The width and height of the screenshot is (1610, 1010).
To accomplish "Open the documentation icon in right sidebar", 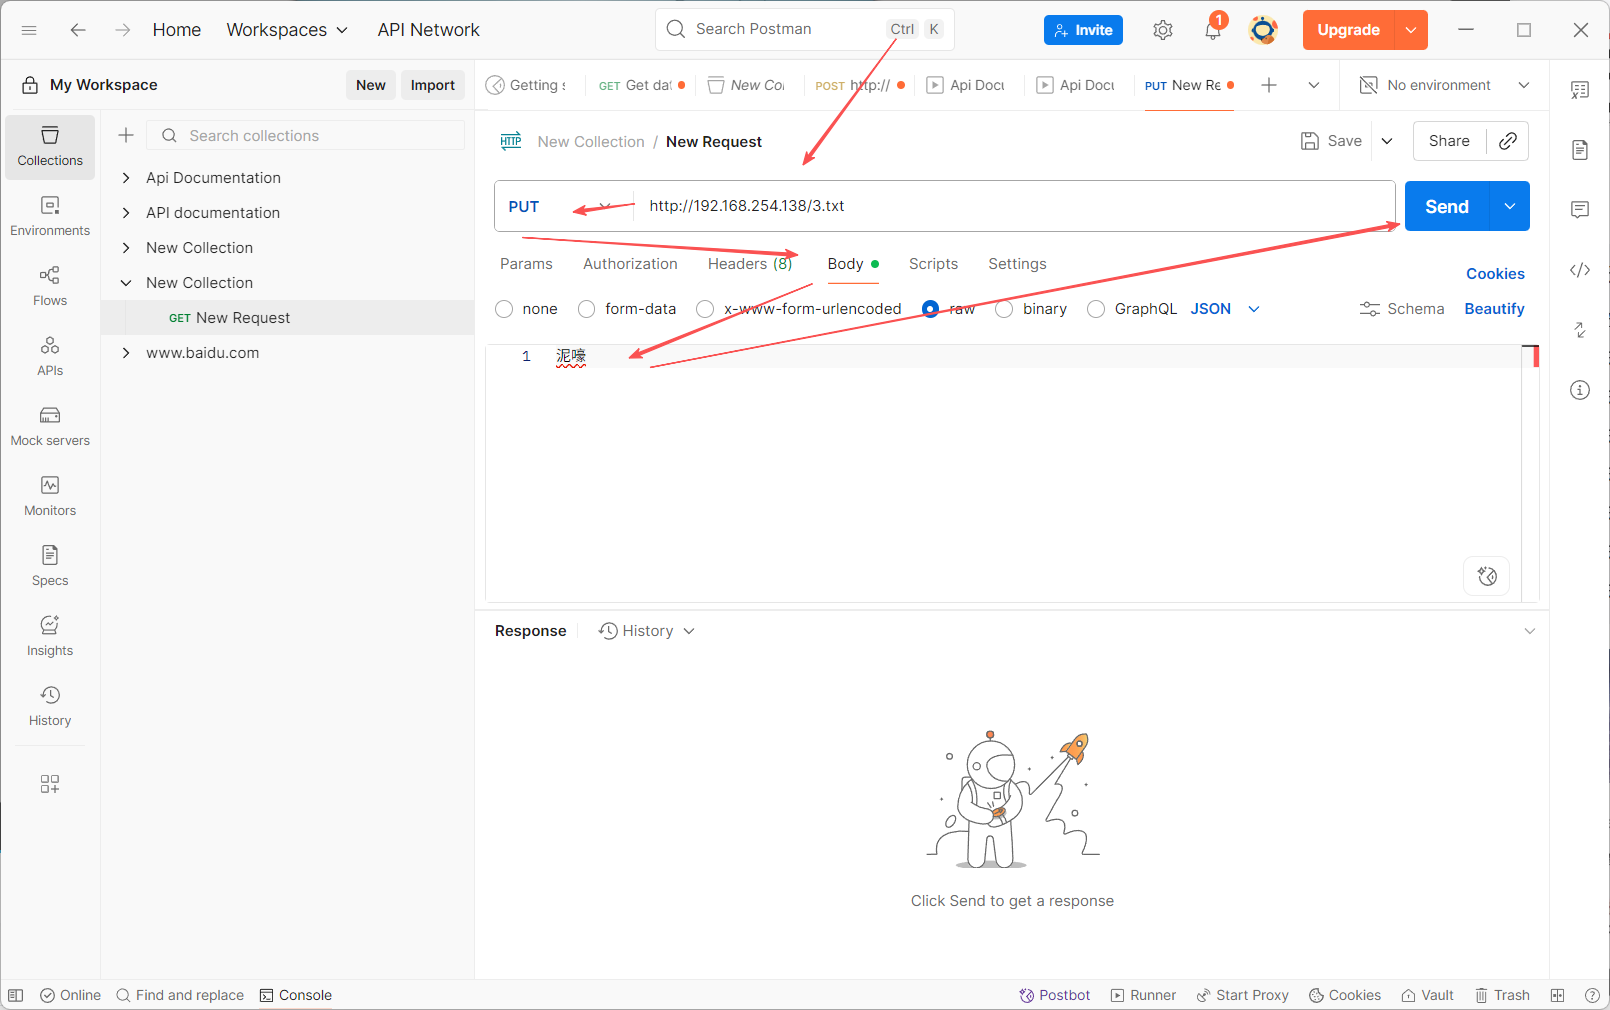I will pyautogui.click(x=1580, y=150).
